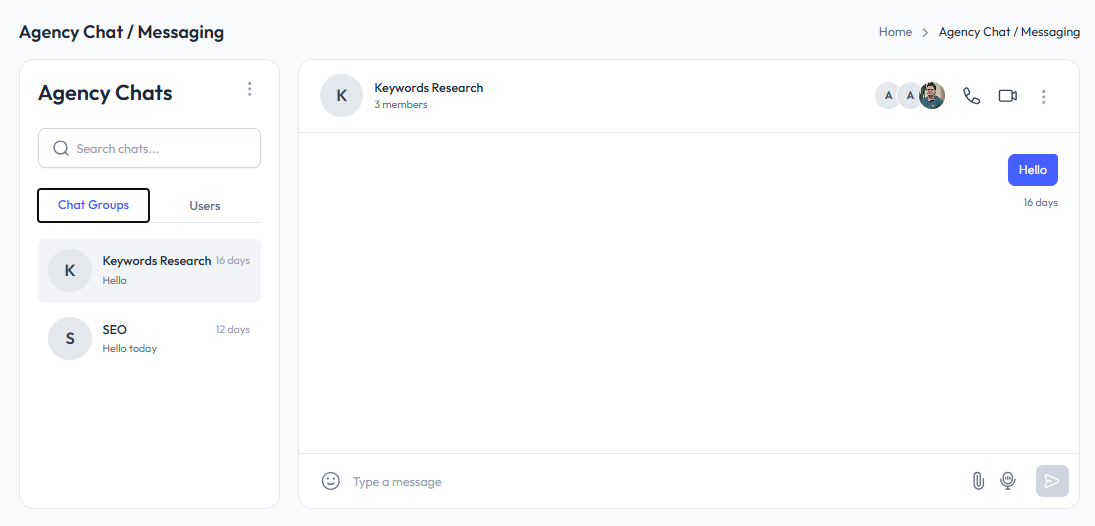Expand the conversation header three-dot menu

1043,97
